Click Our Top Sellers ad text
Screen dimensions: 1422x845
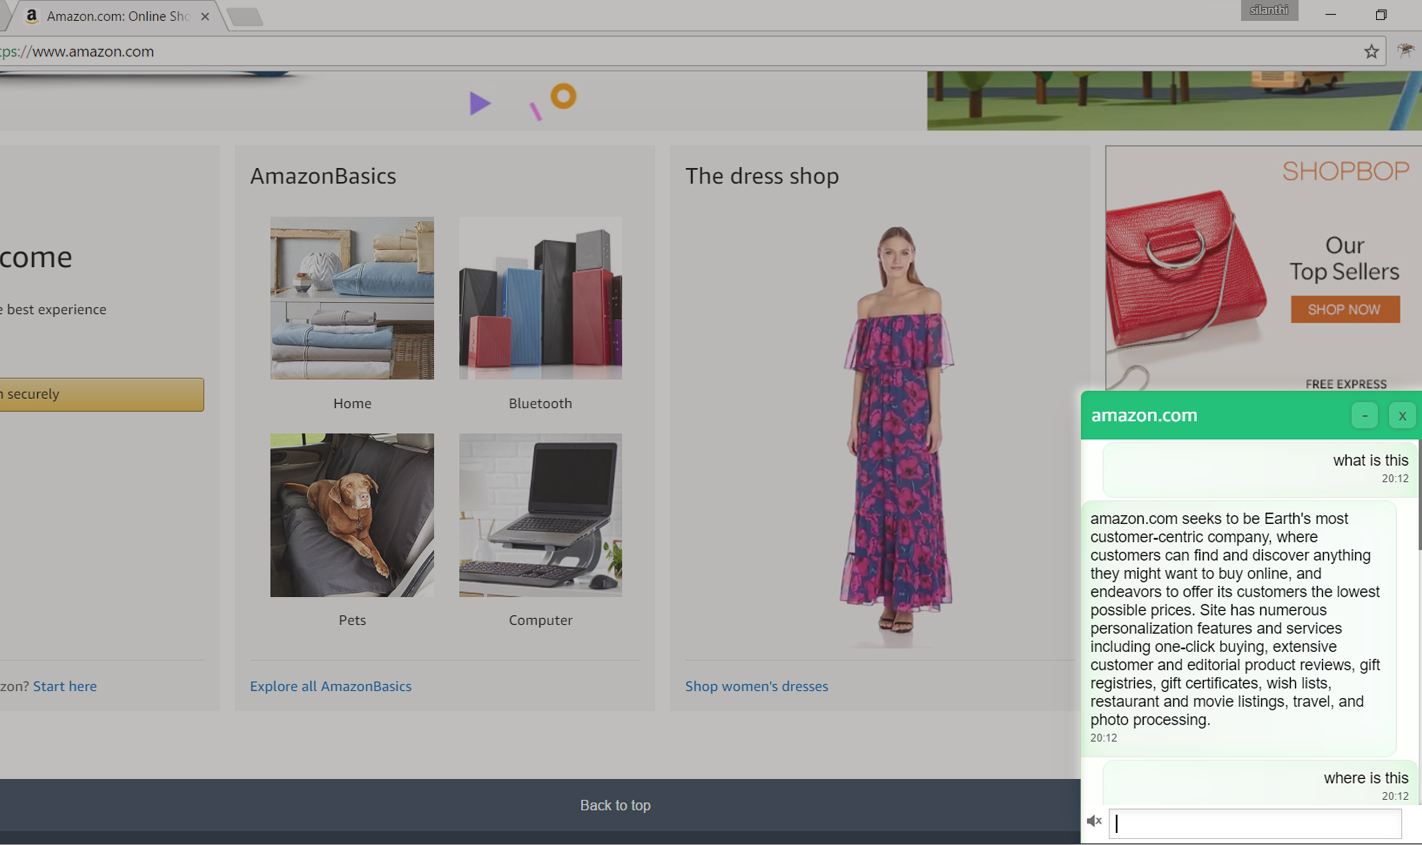1344,259
